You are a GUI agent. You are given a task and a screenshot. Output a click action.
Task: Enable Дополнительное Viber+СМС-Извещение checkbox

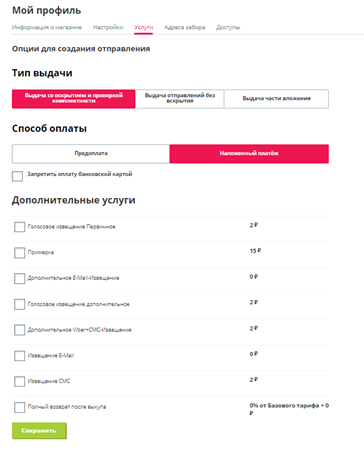pyautogui.click(x=19, y=330)
